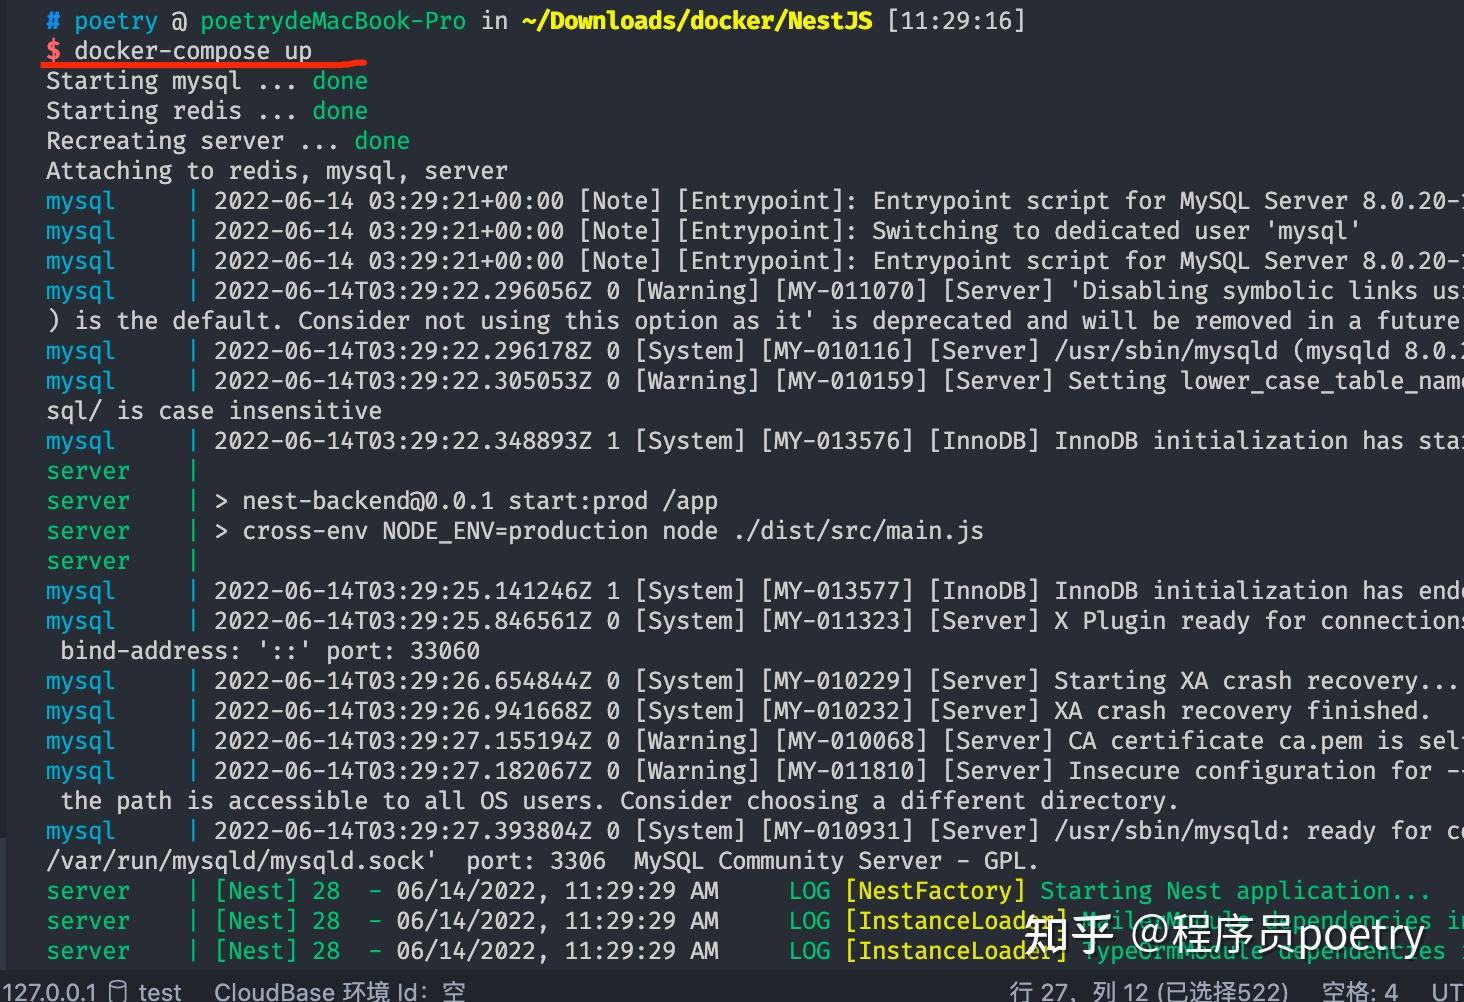Viewport: 1464px width, 1002px height.
Task: Click the database cylinder icon in status bar
Action: 118,991
